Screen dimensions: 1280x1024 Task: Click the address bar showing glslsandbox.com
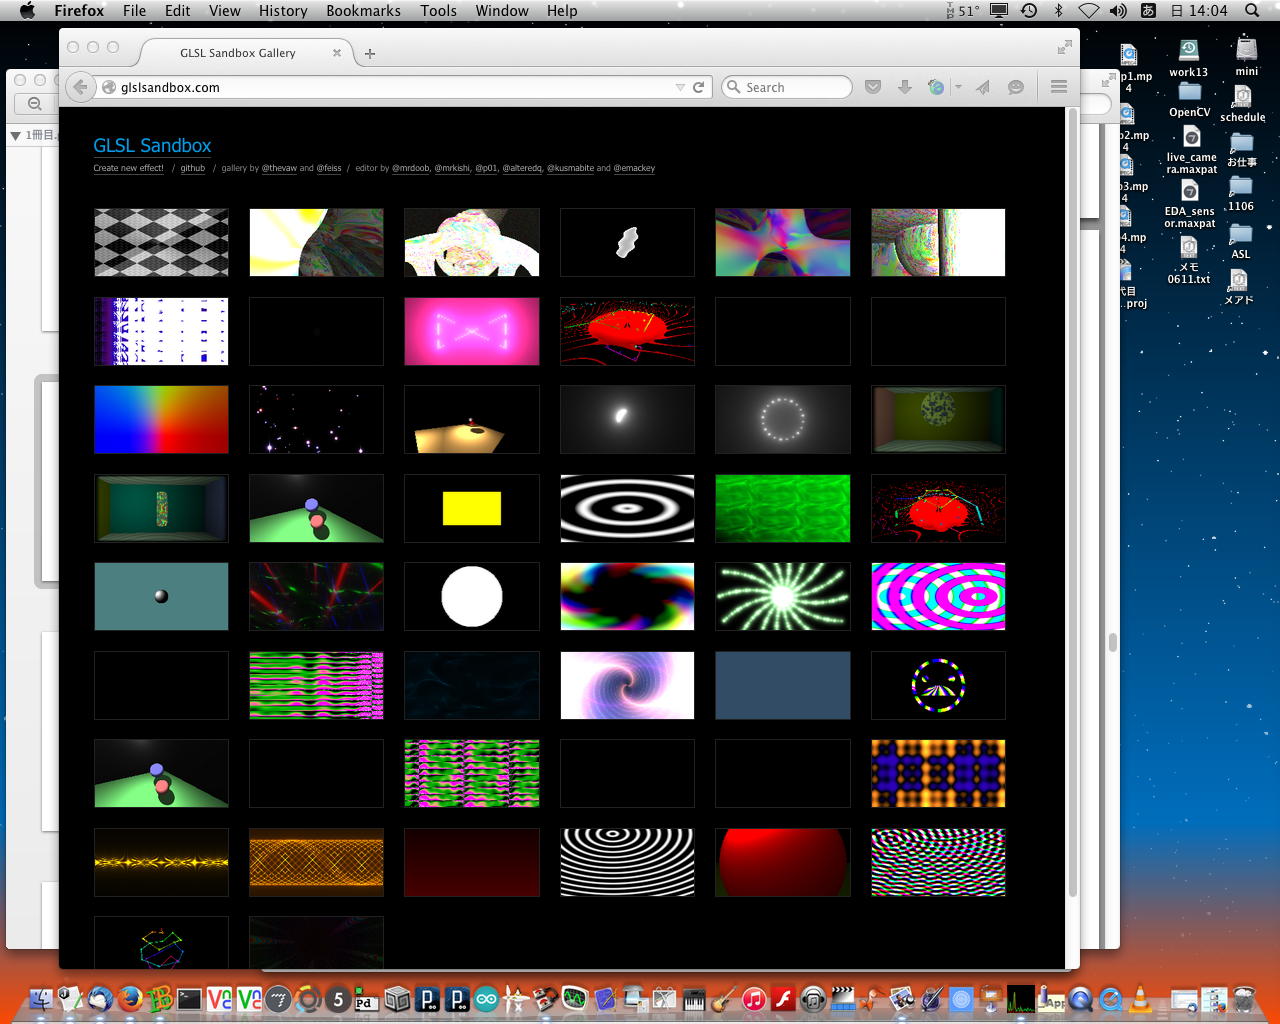click(x=395, y=87)
